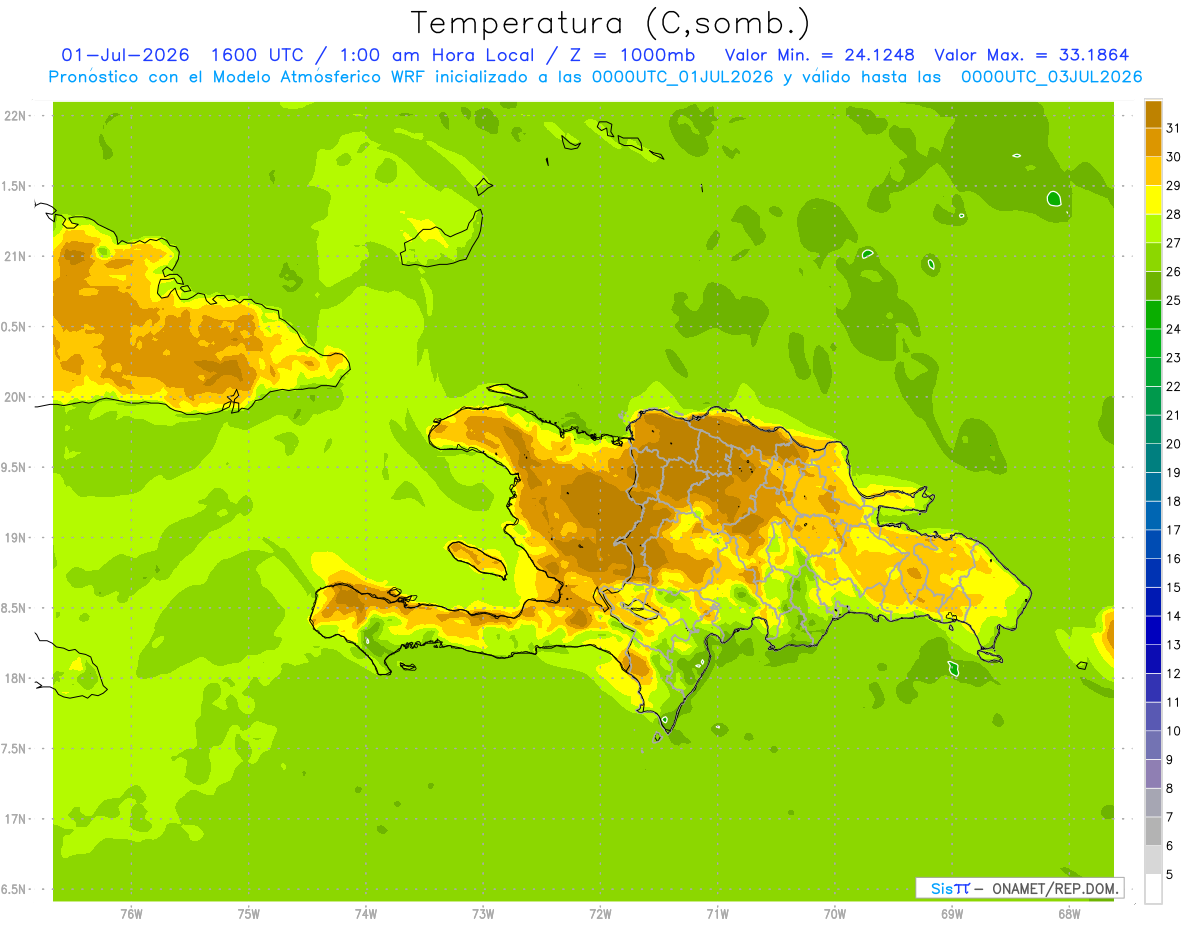Click the "17N" latitude axis label

tap(16, 819)
